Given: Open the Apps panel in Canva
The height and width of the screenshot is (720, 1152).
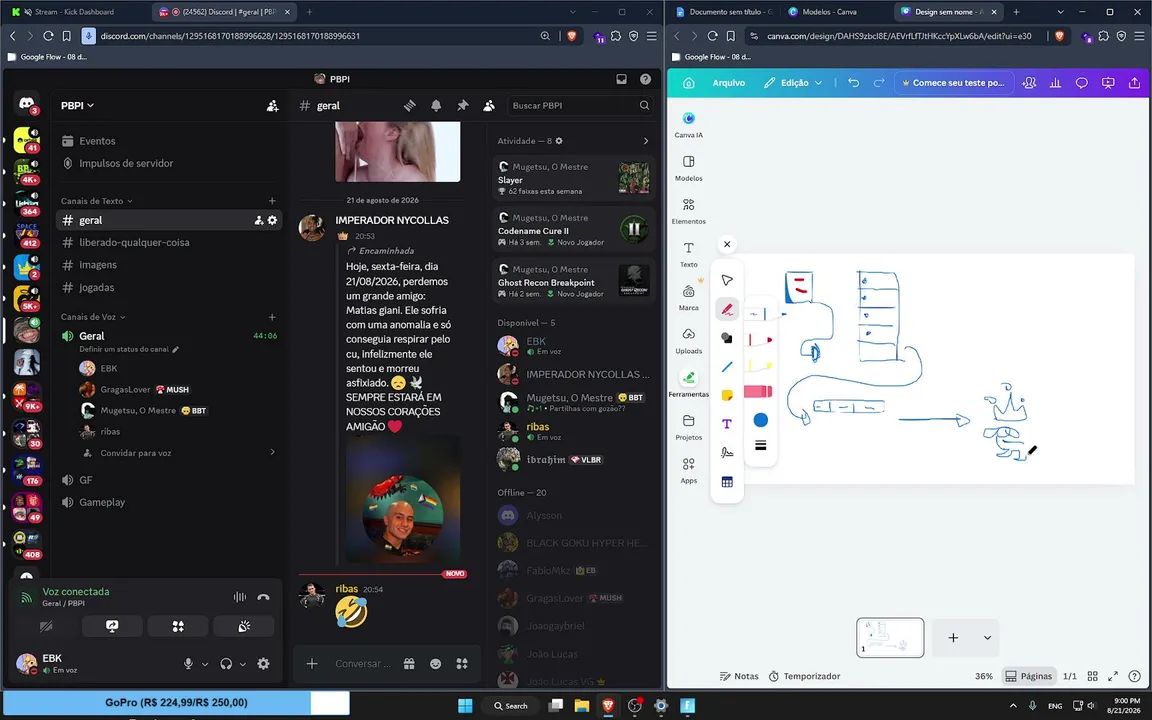Looking at the screenshot, I should coord(688,470).
